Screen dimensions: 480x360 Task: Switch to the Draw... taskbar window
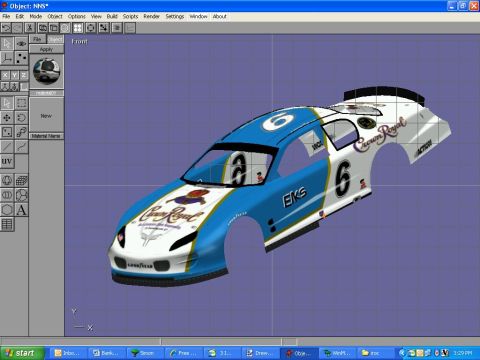click(260, 353)
